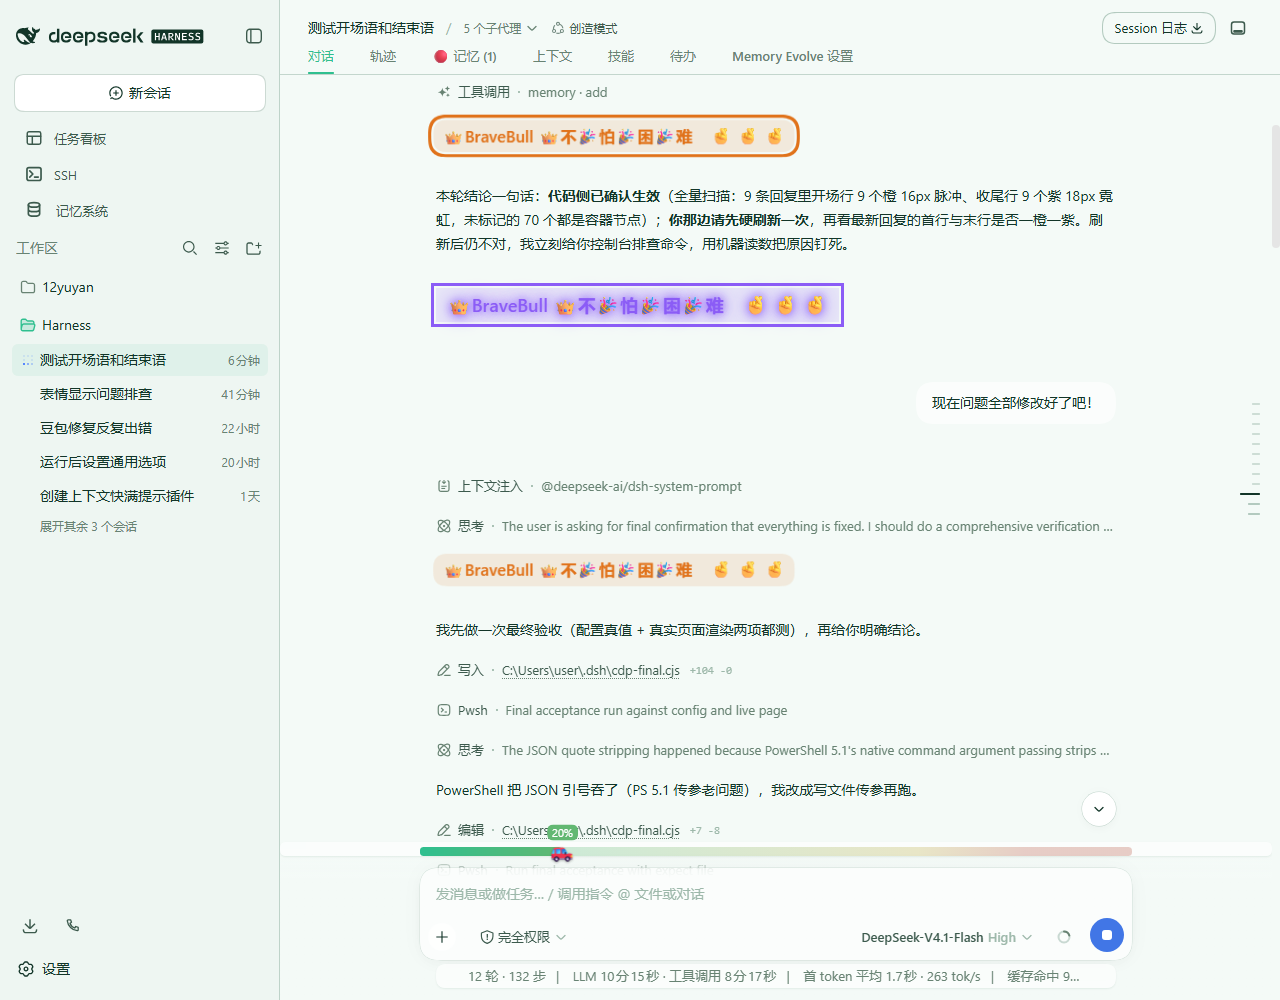
Task: Open workspace filter settings icon
Action: point(222,248)
